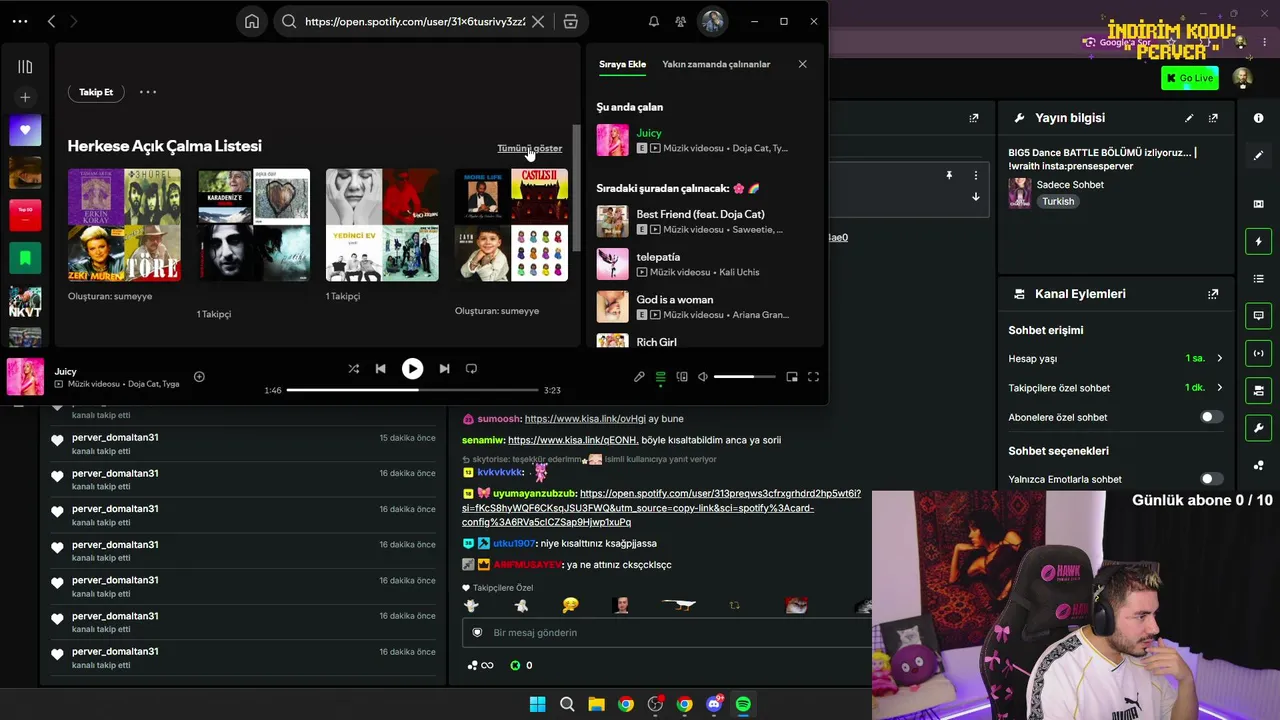Open sumoosh's kisa.link URL in chat
This screenshot has width=1280, height=720.
click(x=585, y=419)
